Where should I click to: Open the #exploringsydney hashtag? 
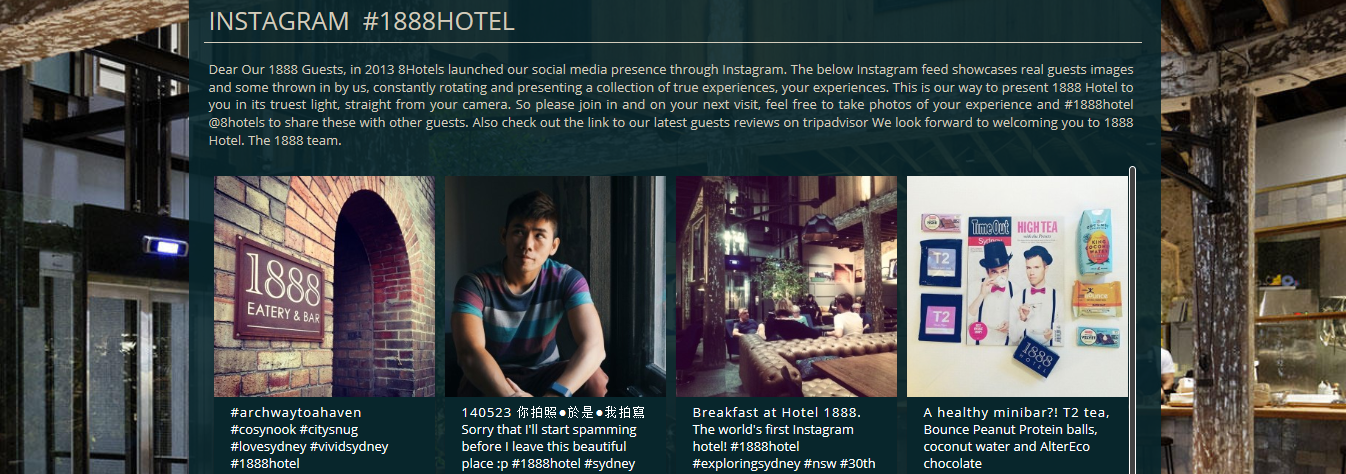point(746,463)
